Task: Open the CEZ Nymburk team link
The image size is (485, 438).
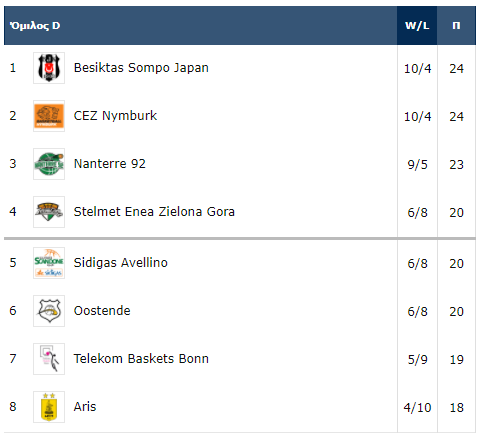Action: click(115, 116)
